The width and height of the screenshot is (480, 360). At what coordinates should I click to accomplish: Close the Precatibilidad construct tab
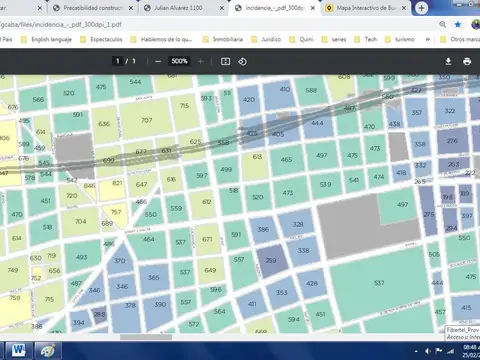[131, 8]
